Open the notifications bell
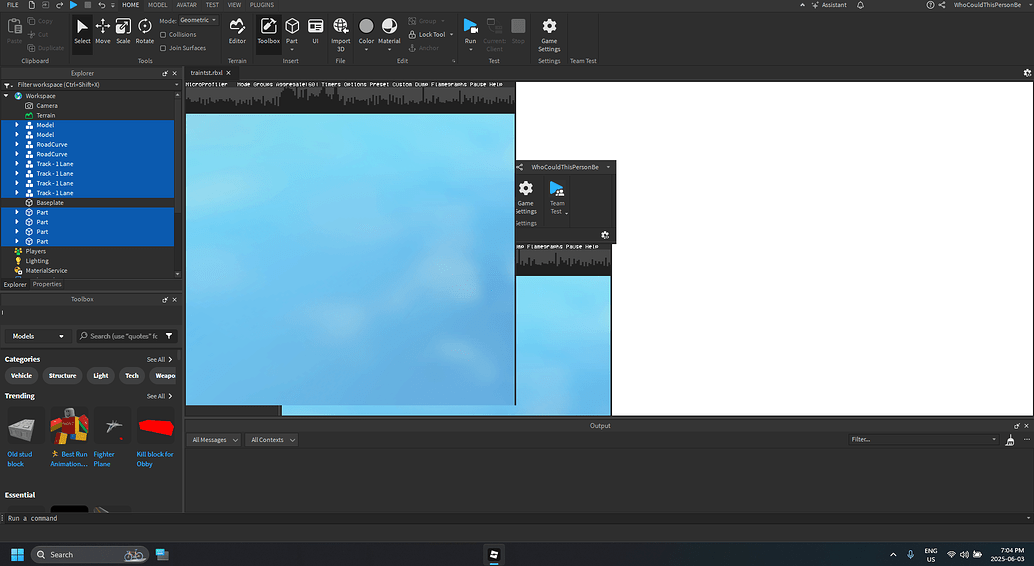Image resolution: width=1034 pixels, height=566 pixels. (861, 5)
